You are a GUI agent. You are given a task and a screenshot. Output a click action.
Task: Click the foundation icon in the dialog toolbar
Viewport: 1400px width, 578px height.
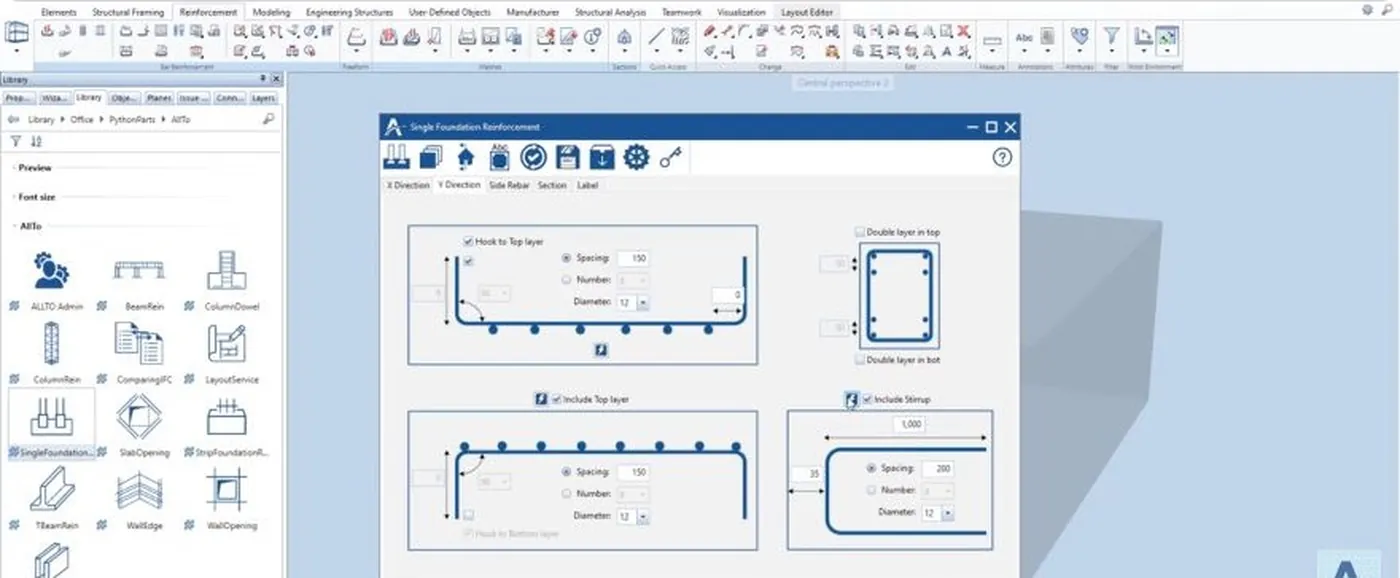click(397, 157)
